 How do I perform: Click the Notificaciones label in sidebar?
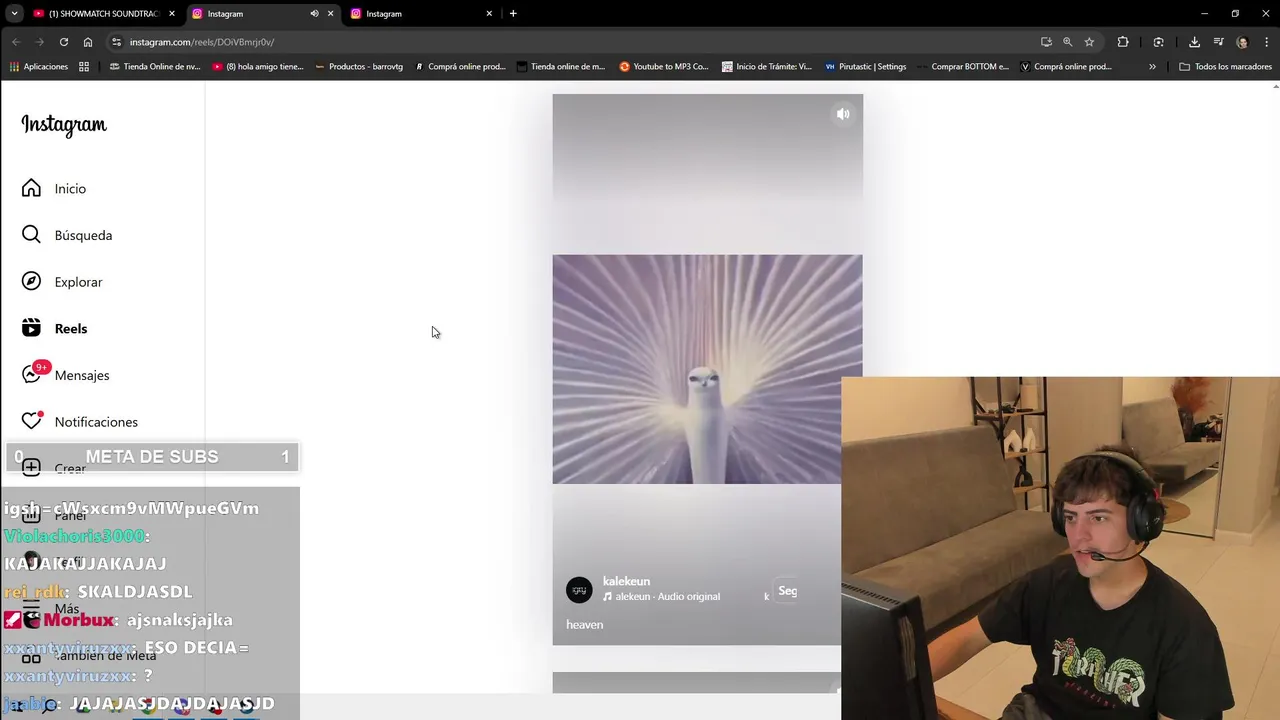[96, 422]
